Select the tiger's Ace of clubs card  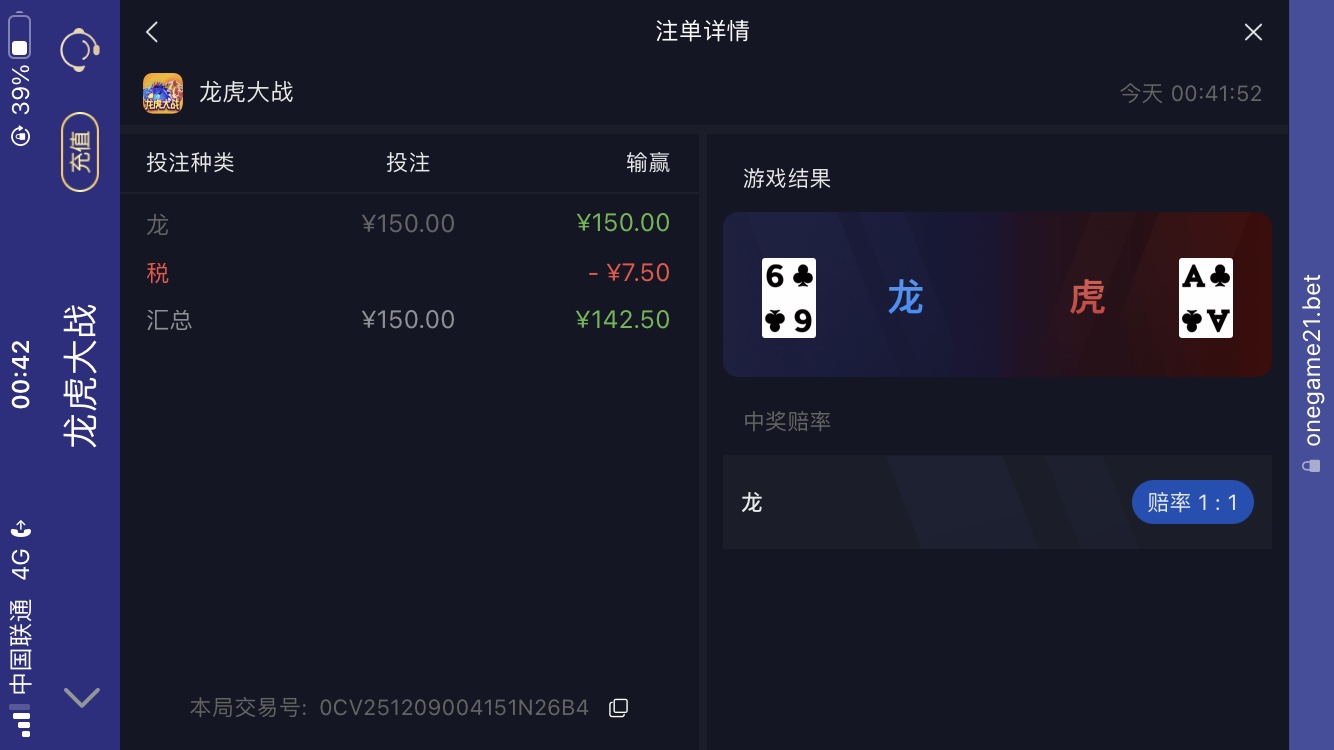click(1206, 298)
